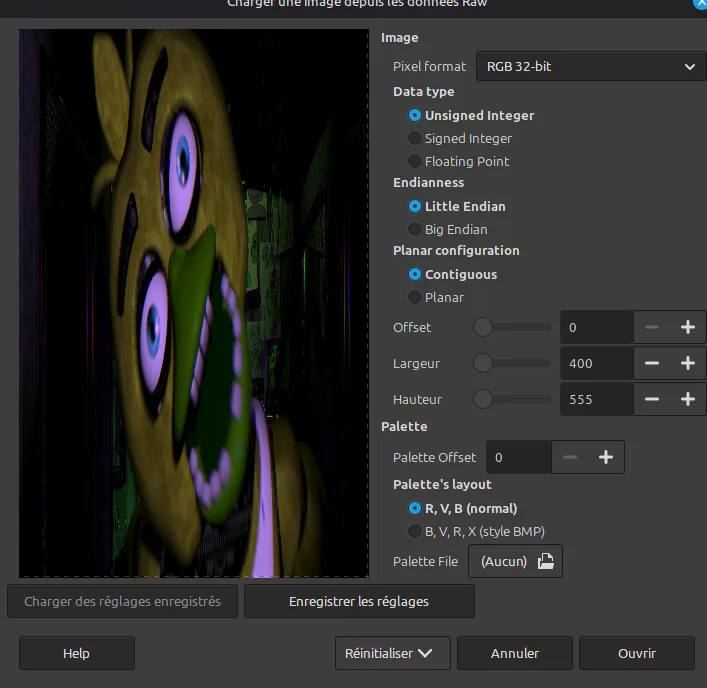Click the Offset value field

pos(596,327)
